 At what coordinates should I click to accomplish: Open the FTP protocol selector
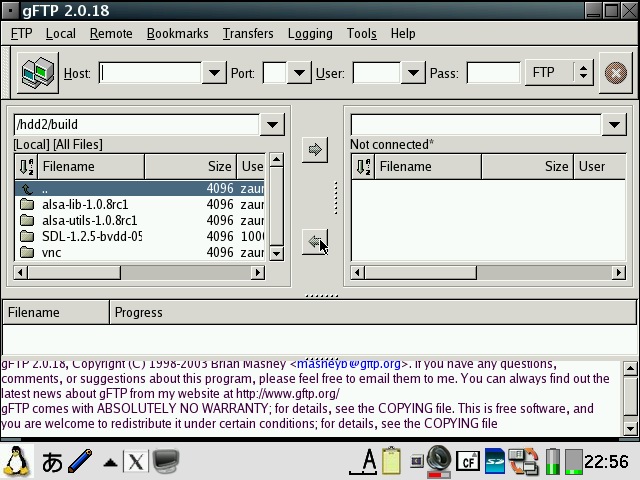point(559,73)
